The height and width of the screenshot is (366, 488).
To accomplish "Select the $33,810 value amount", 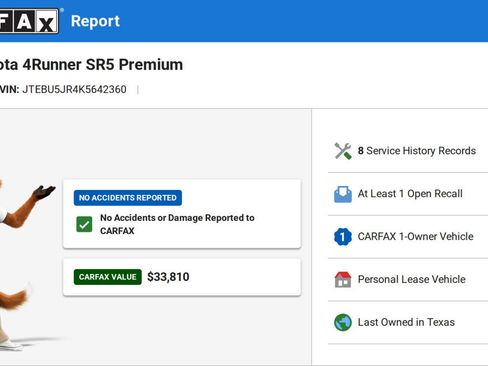I will (x=168, y=277).
